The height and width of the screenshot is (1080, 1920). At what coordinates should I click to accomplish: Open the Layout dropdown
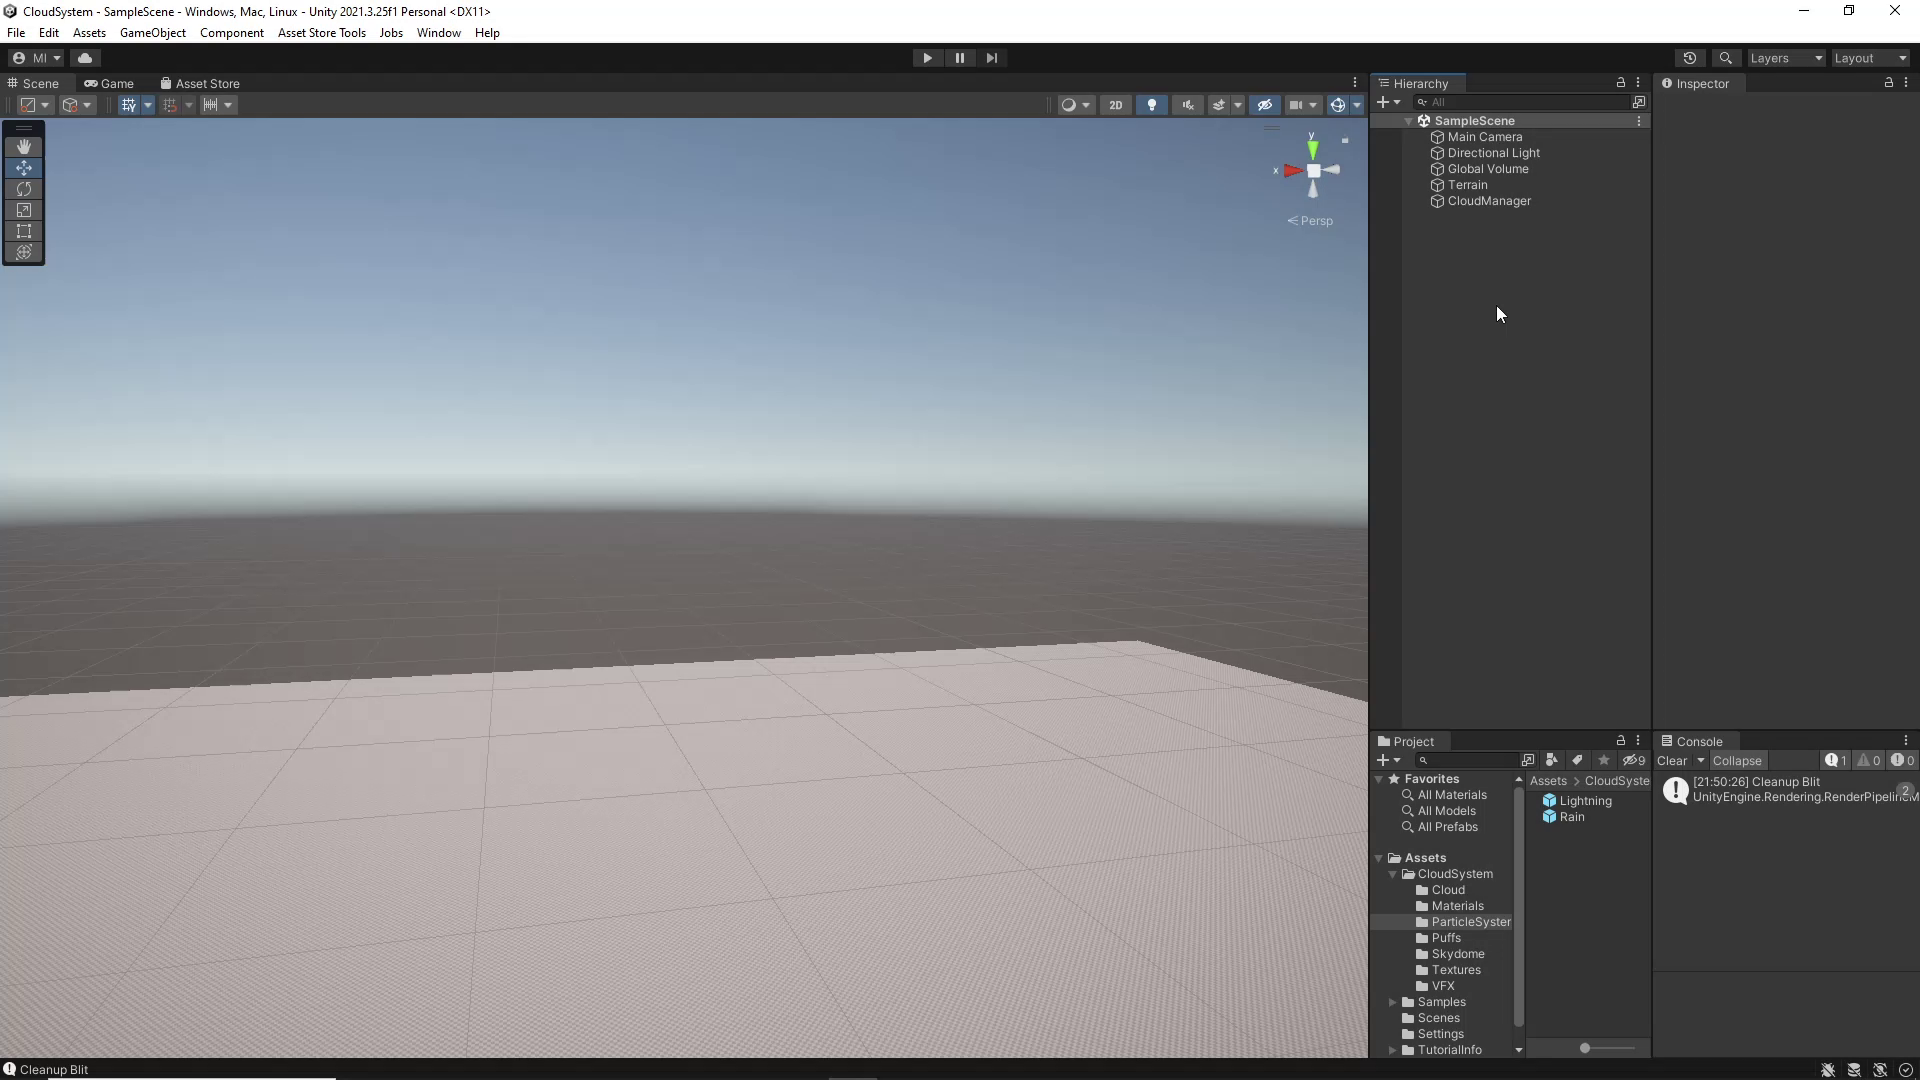pos(1870,58)
